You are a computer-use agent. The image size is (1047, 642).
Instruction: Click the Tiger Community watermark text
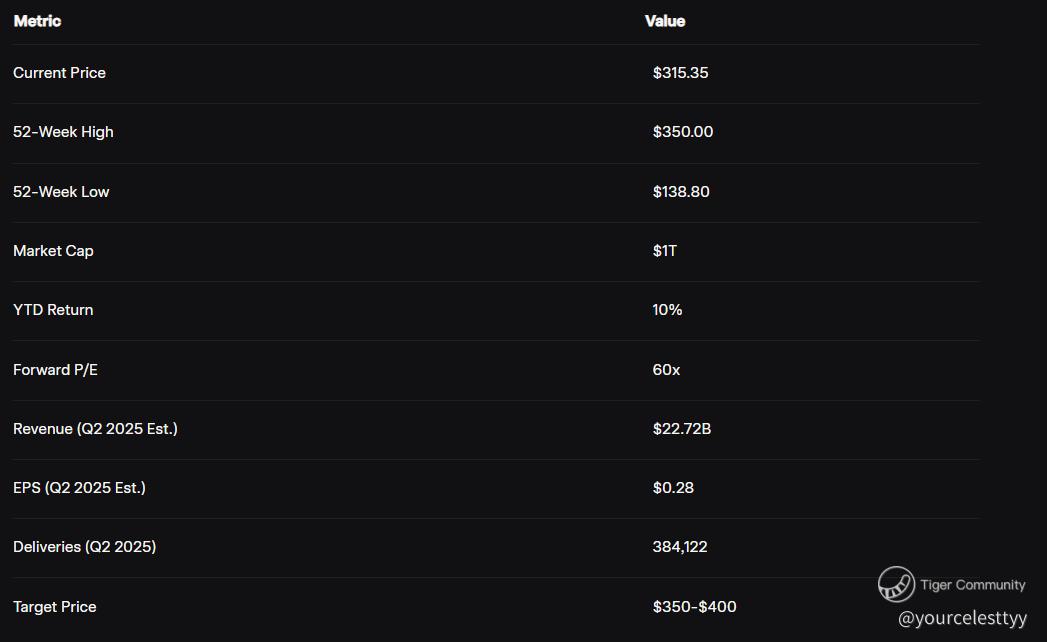(x=973, y=585)
